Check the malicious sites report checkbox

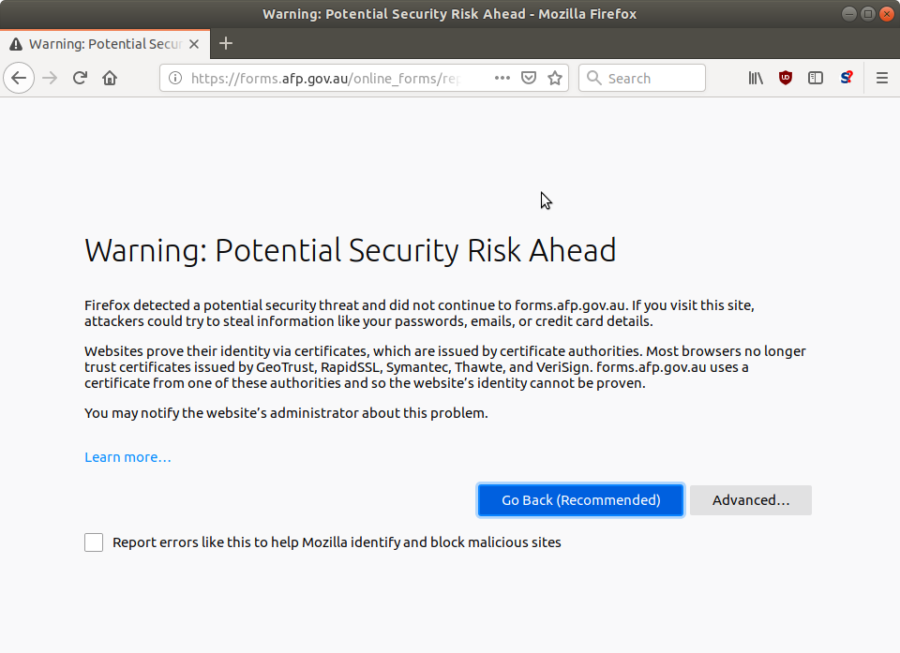click(x=93, y=542)
